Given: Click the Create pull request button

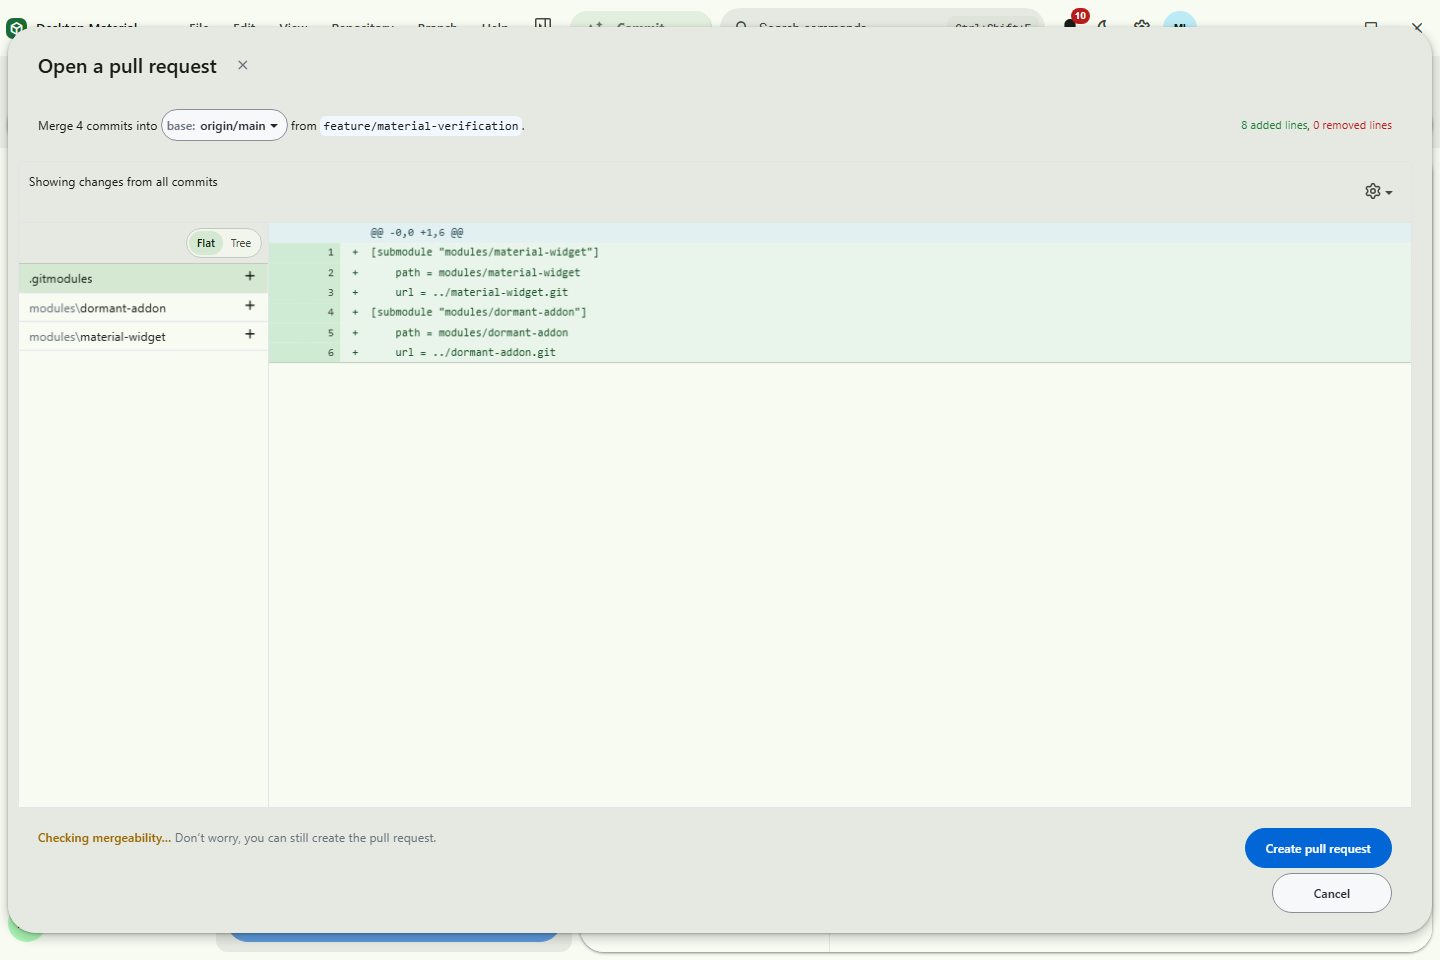Looking at the screenshot, I should pos(1318,848).
